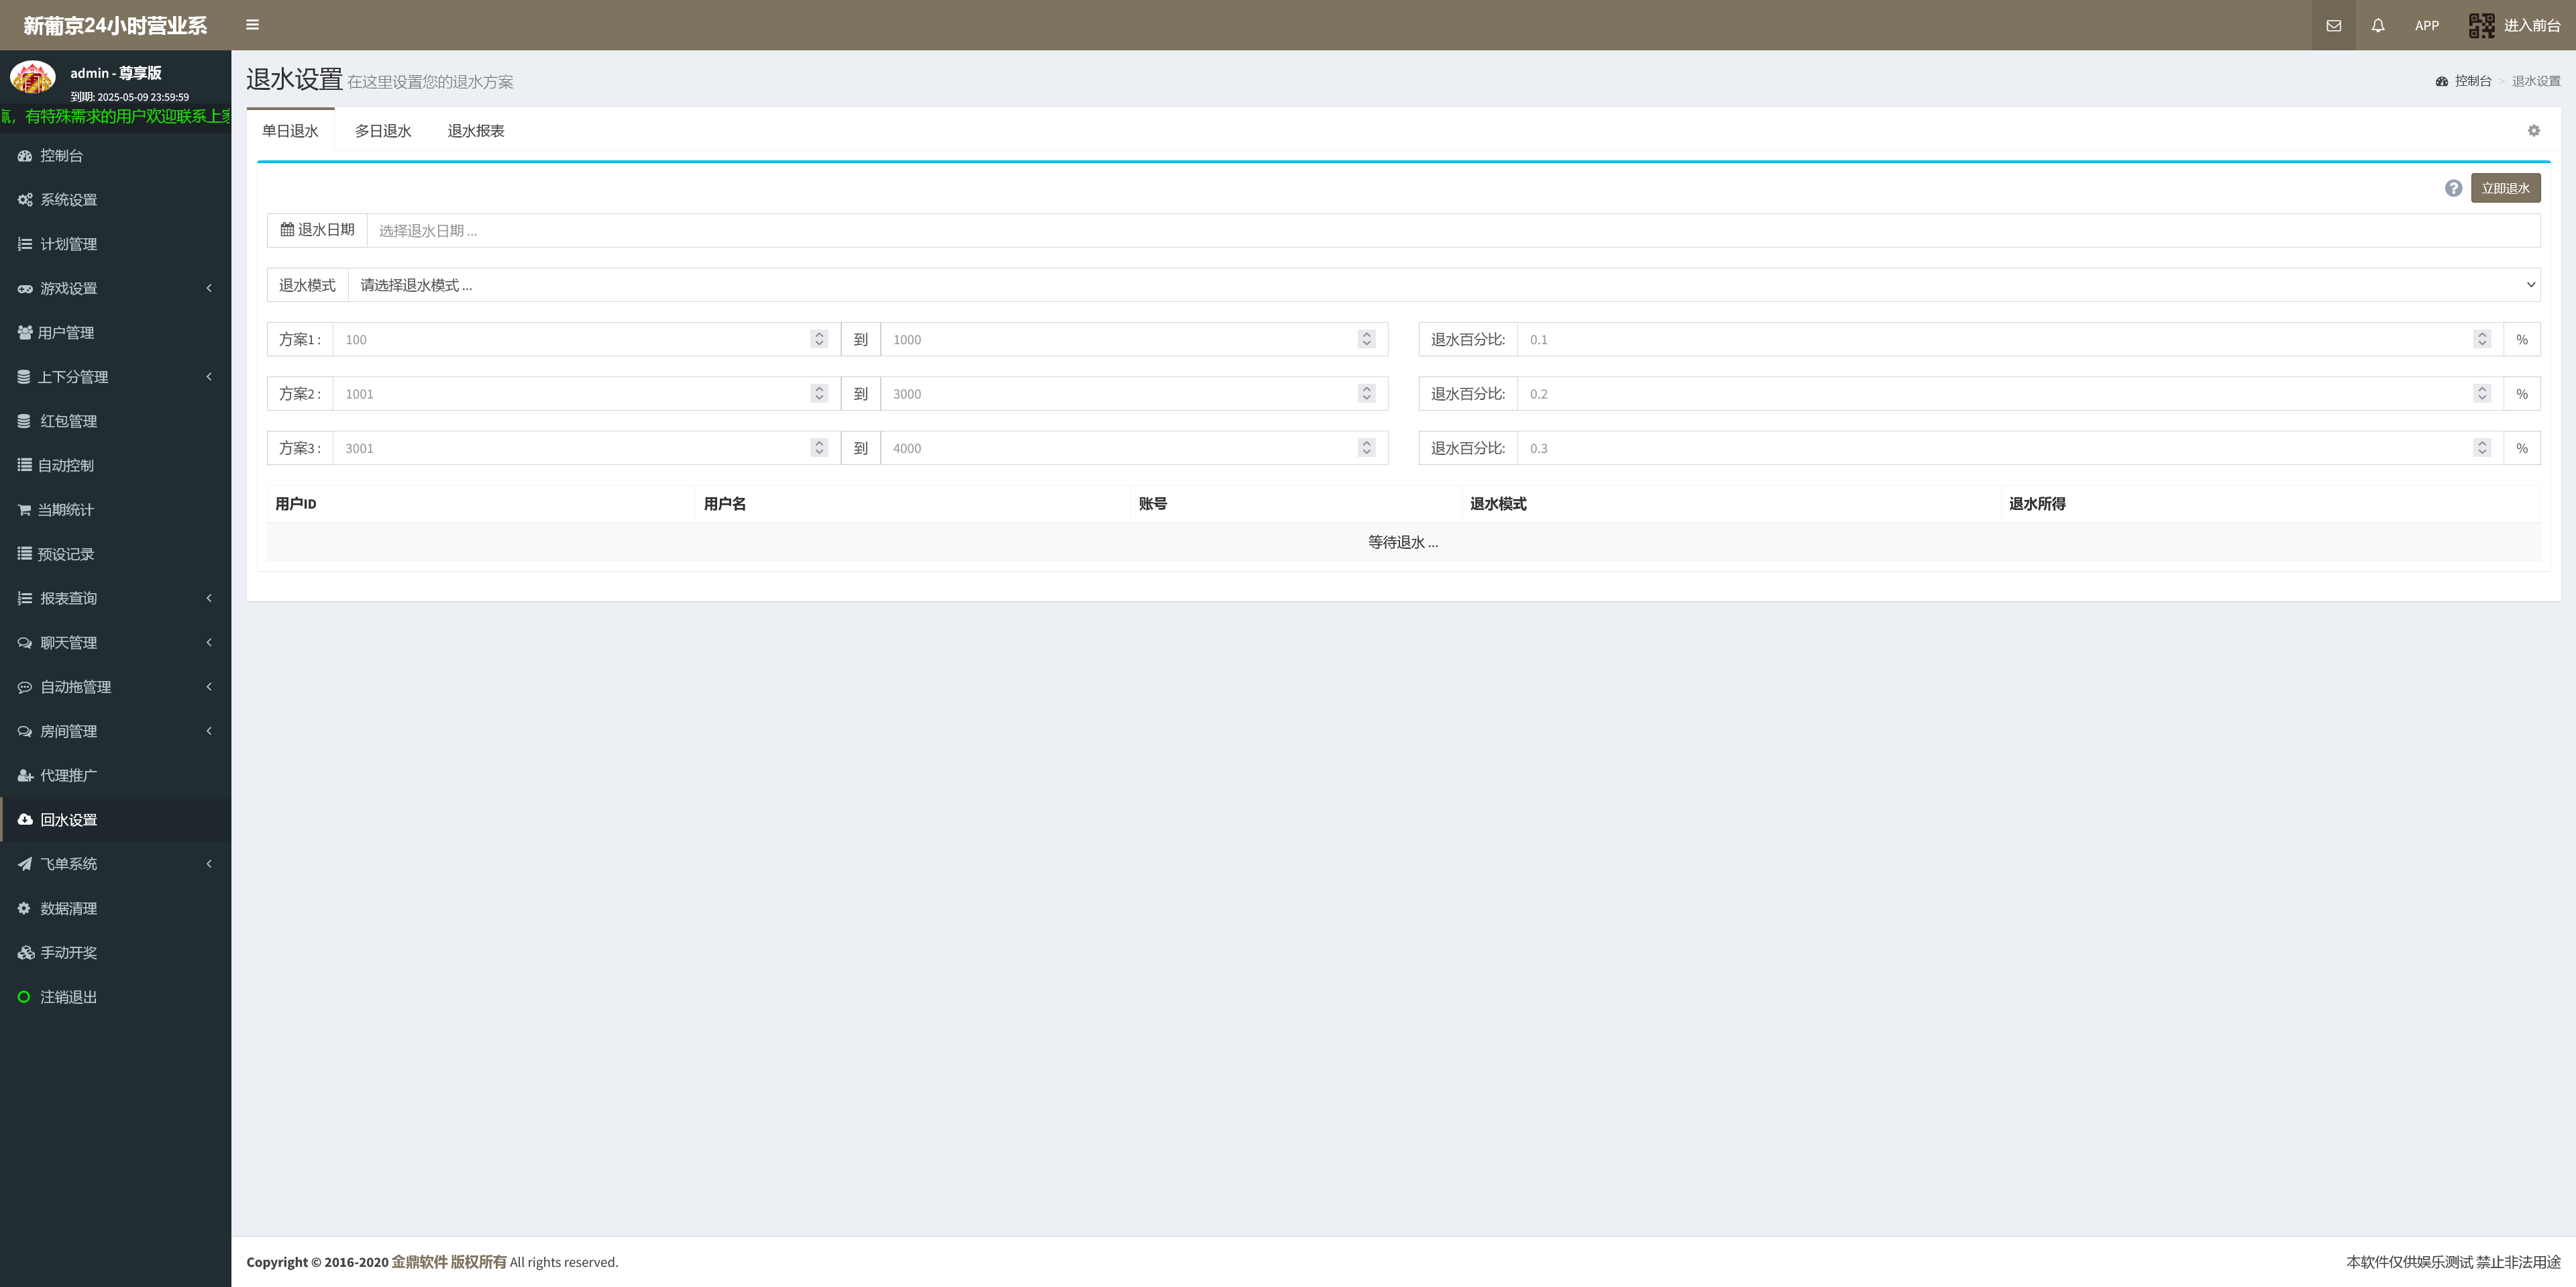This screenshot has height=1287, width=2576.
Task: Click the 方案1 start value stepper arrows
Action: coord(819,339)
